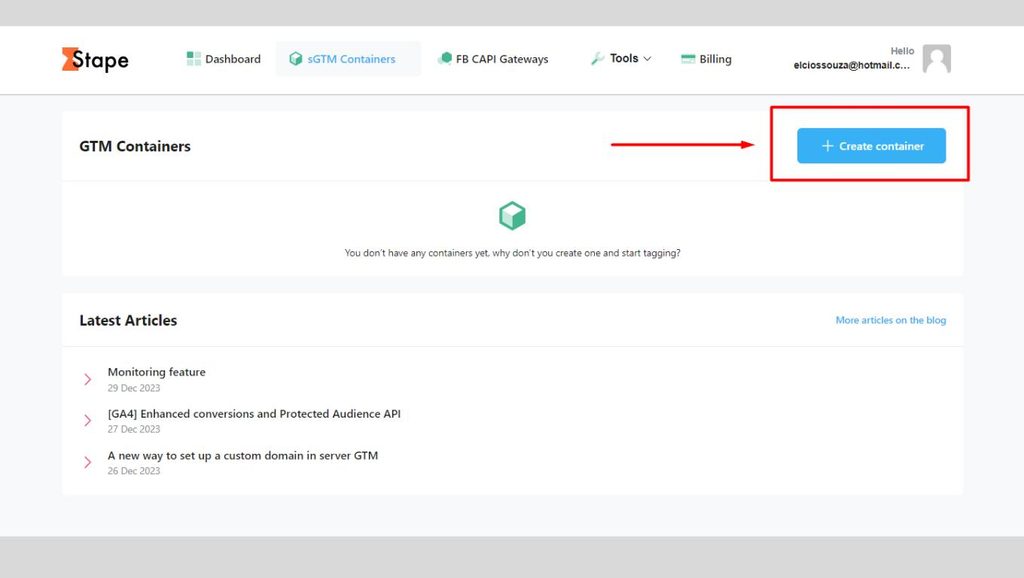1024x578 pixels.
Task: Click the no containers yet message
Action: (x=513, y=253)
